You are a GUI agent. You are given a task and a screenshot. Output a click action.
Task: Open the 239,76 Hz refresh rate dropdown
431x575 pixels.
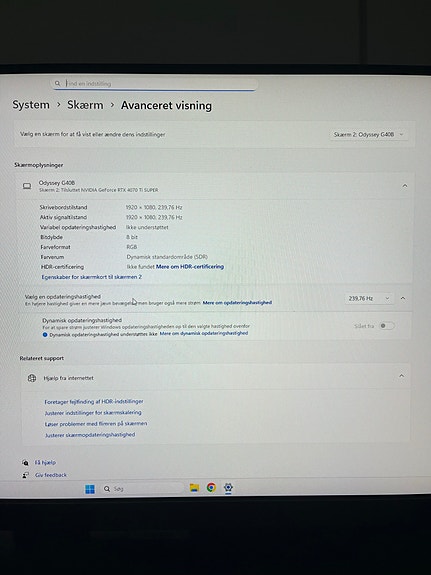[369, 299]
